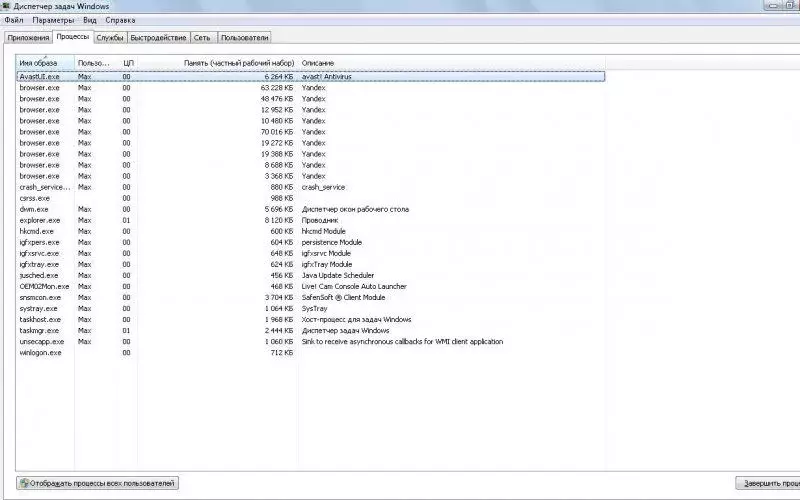Select the taskhost.exe process

pos(310,320)
